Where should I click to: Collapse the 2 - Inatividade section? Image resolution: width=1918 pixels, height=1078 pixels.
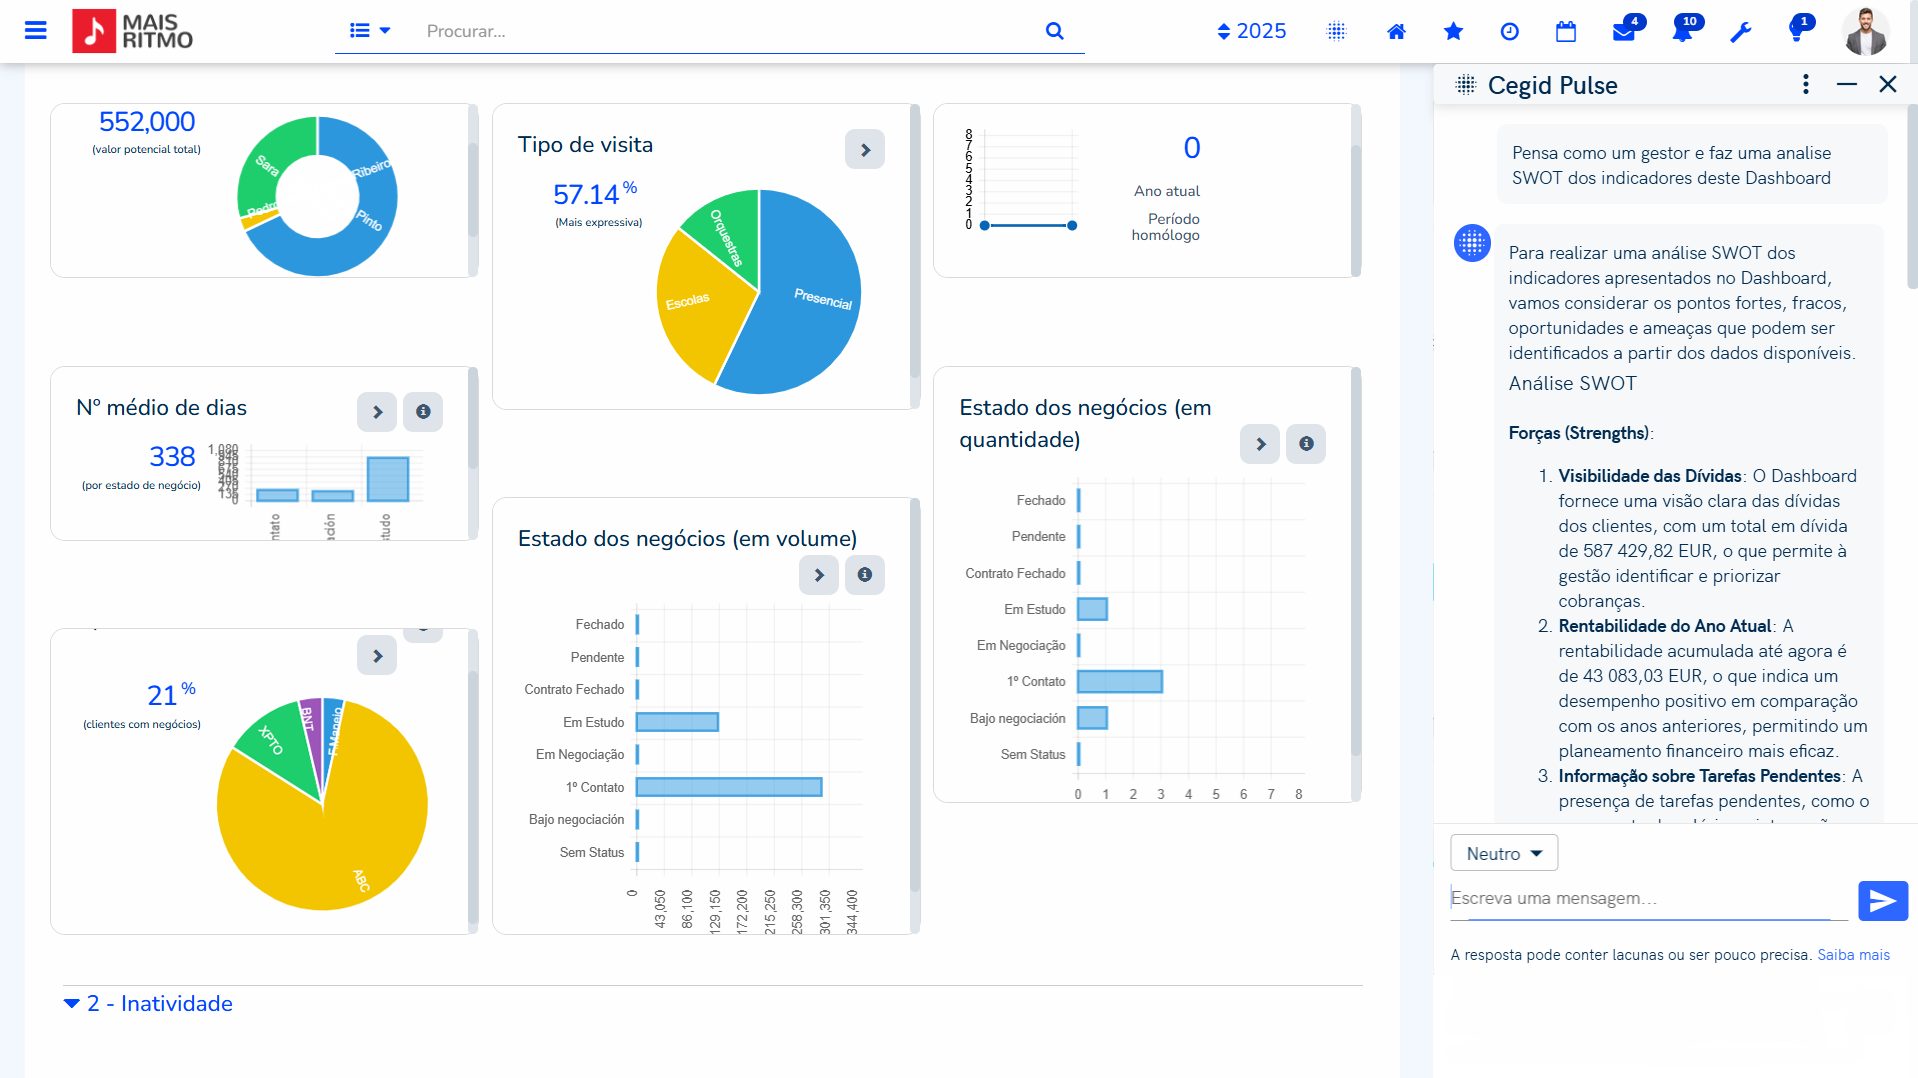point(72,1003)
